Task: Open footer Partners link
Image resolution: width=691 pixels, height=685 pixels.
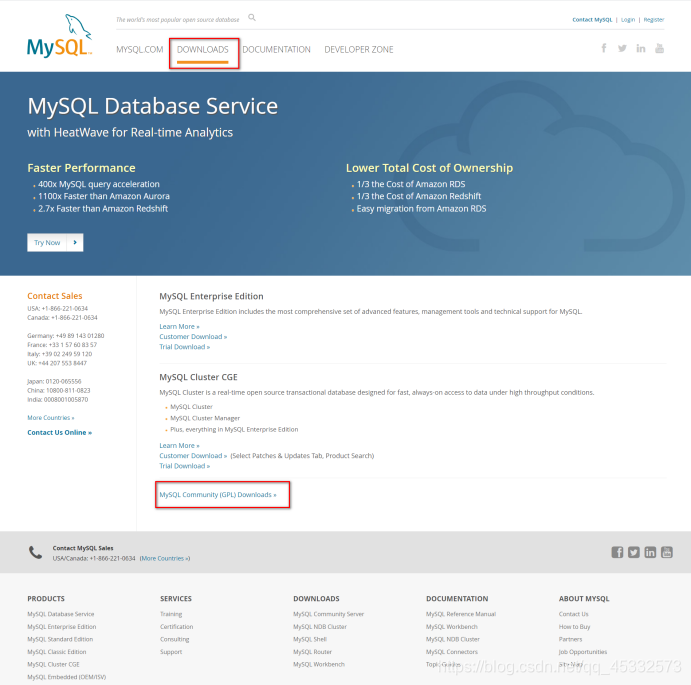Action: (570, 639)
